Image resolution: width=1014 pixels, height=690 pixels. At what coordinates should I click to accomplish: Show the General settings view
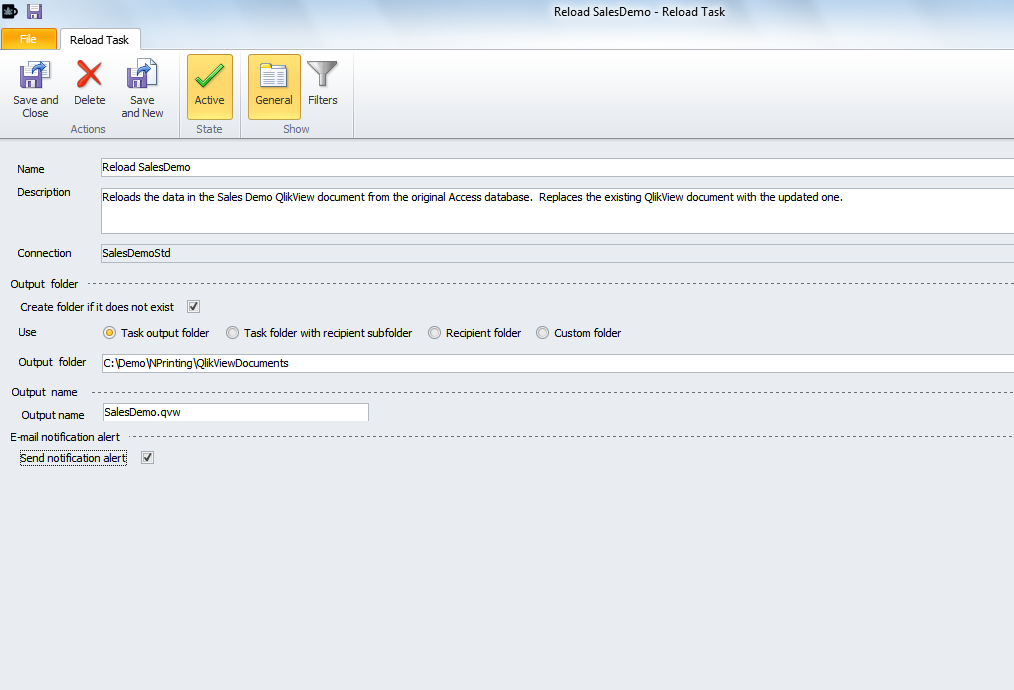coord(274,87)
